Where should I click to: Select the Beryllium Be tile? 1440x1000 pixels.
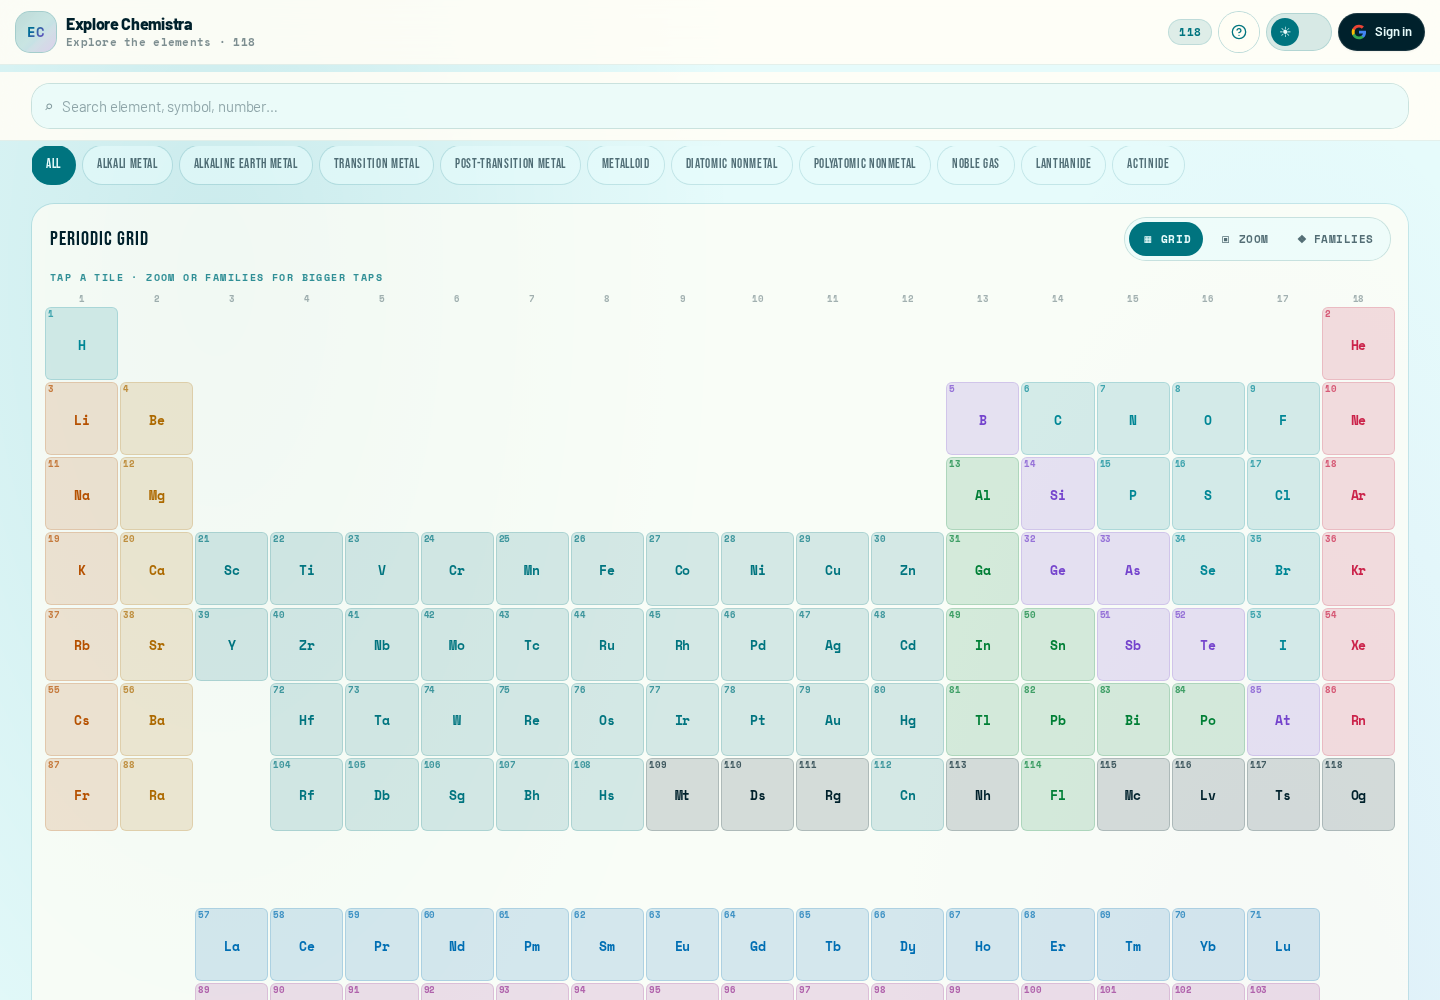click(157, 419)
